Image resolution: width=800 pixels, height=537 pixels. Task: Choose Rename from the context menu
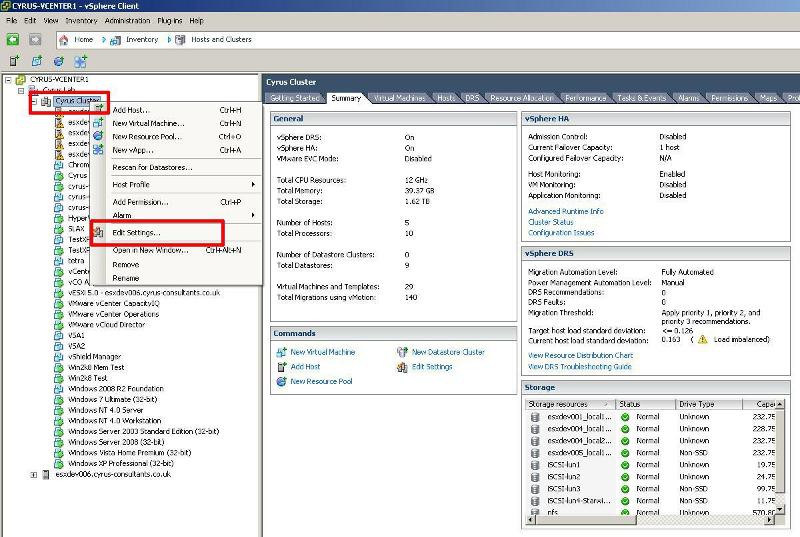tap(126, 278)
